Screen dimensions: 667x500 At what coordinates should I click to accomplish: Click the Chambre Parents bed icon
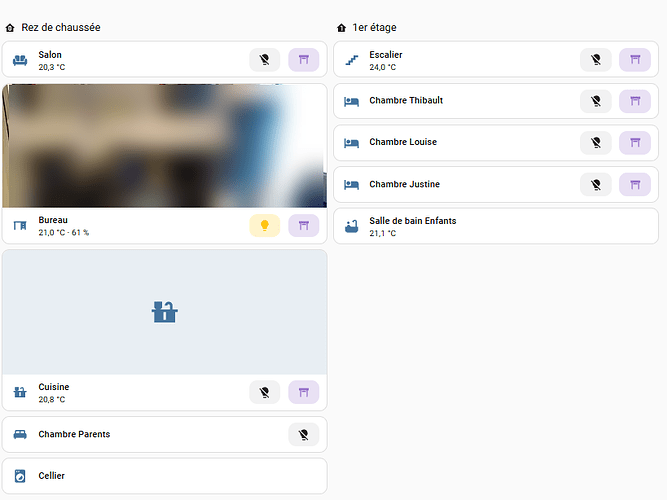tap(20, 435)
